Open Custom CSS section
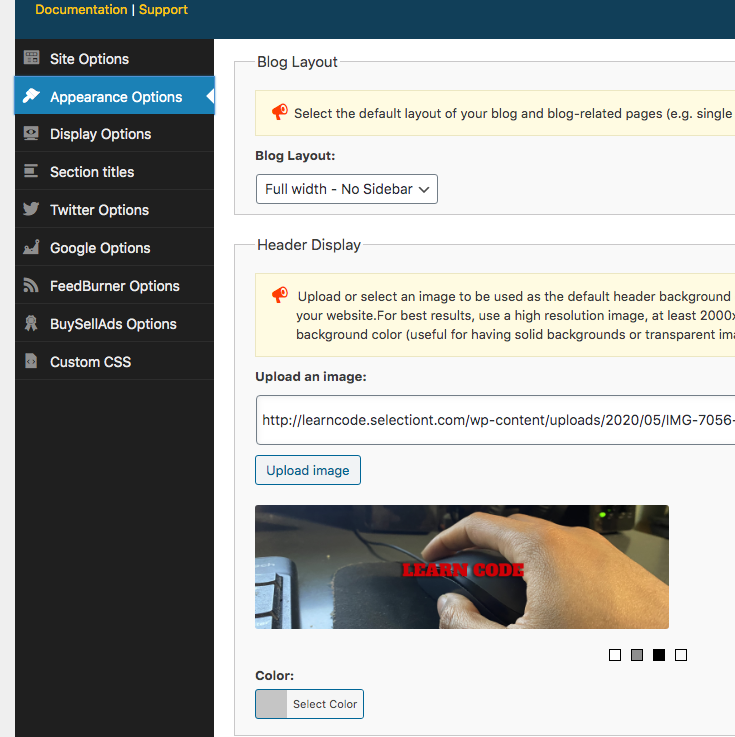The image size is (735, 737). [114, 362]
